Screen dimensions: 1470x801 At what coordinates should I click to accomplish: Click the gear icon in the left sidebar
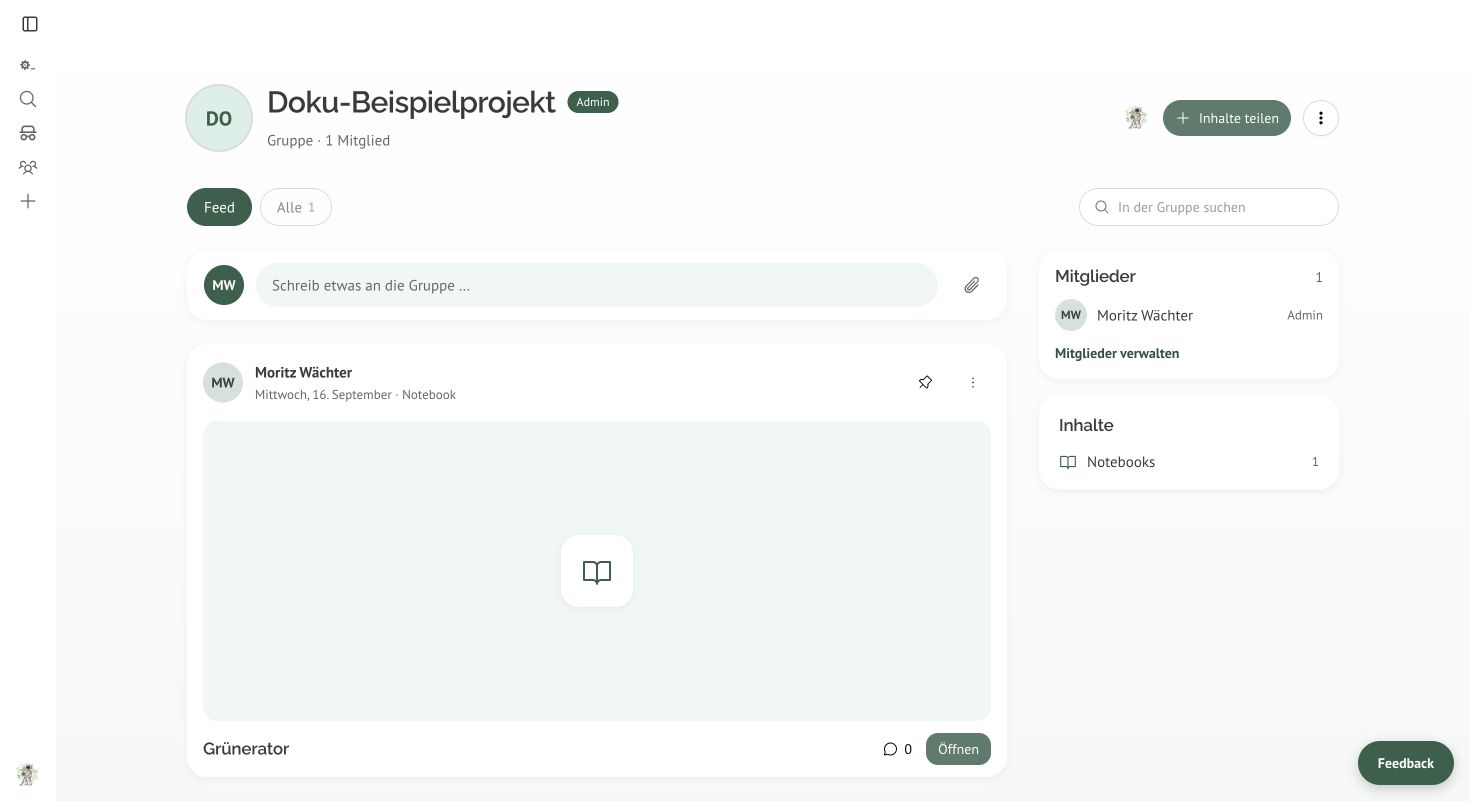28,65
